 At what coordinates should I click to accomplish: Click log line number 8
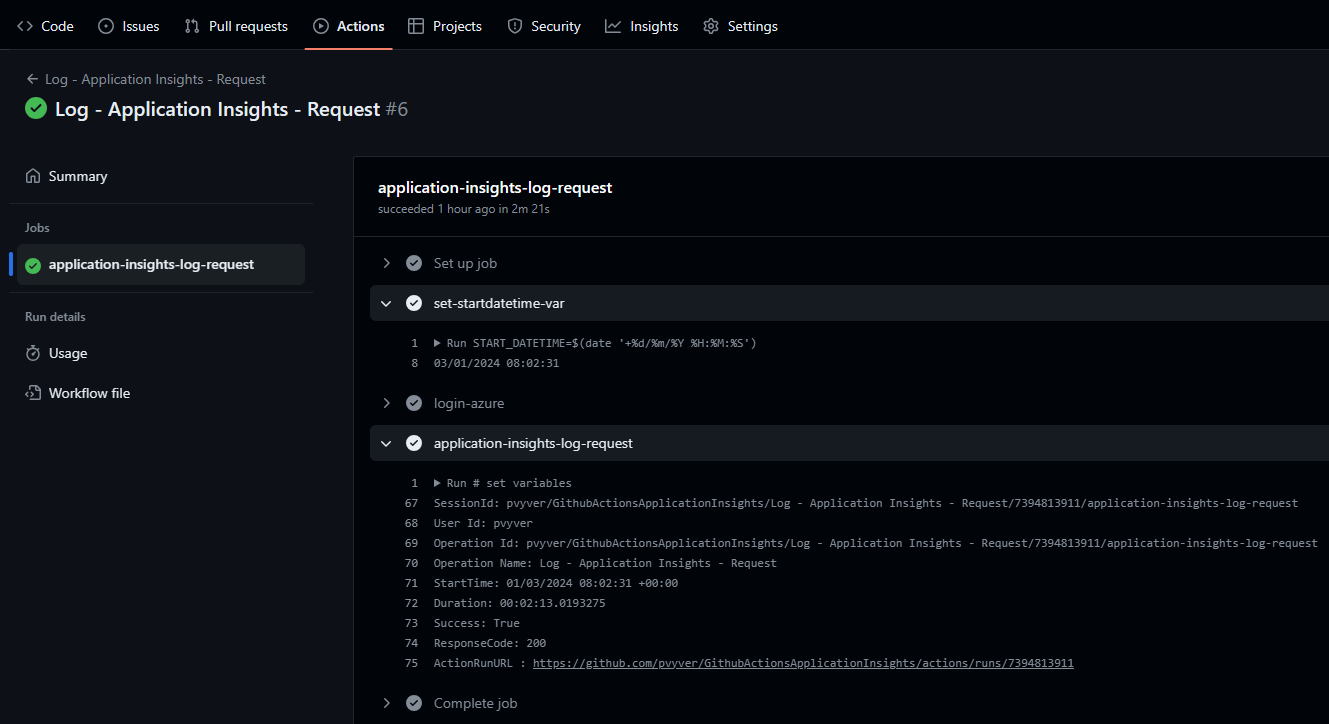[414, 363]
